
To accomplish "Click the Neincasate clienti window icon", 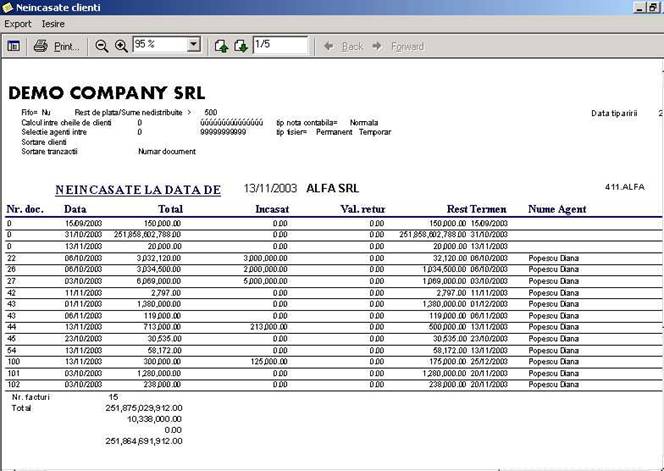I will tap(8, 7).
